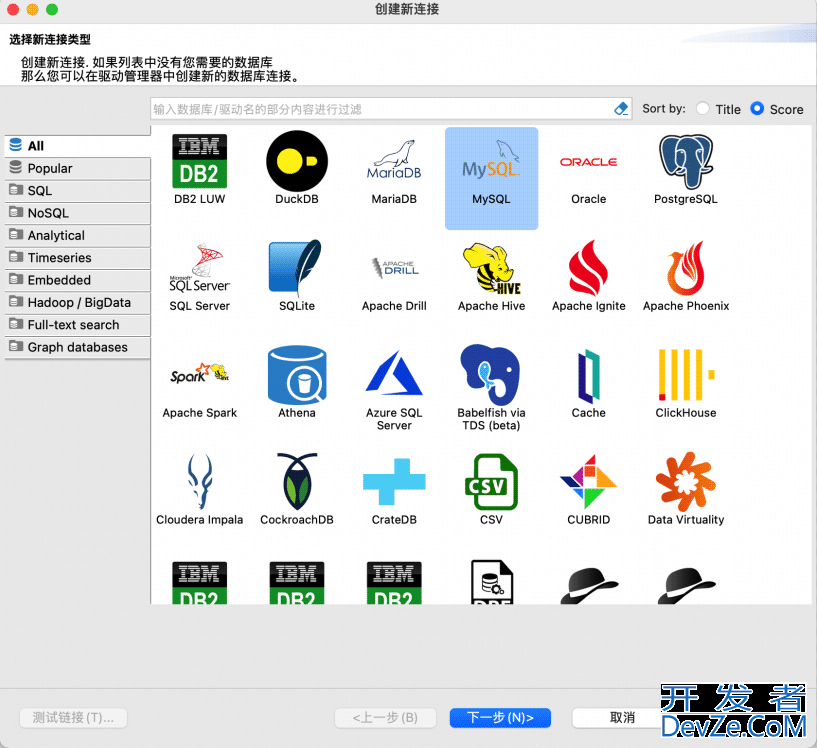Select Azure SQL Server icon
Screen dimensions: 817x748
pyautogui.click(x=394, y=372)
